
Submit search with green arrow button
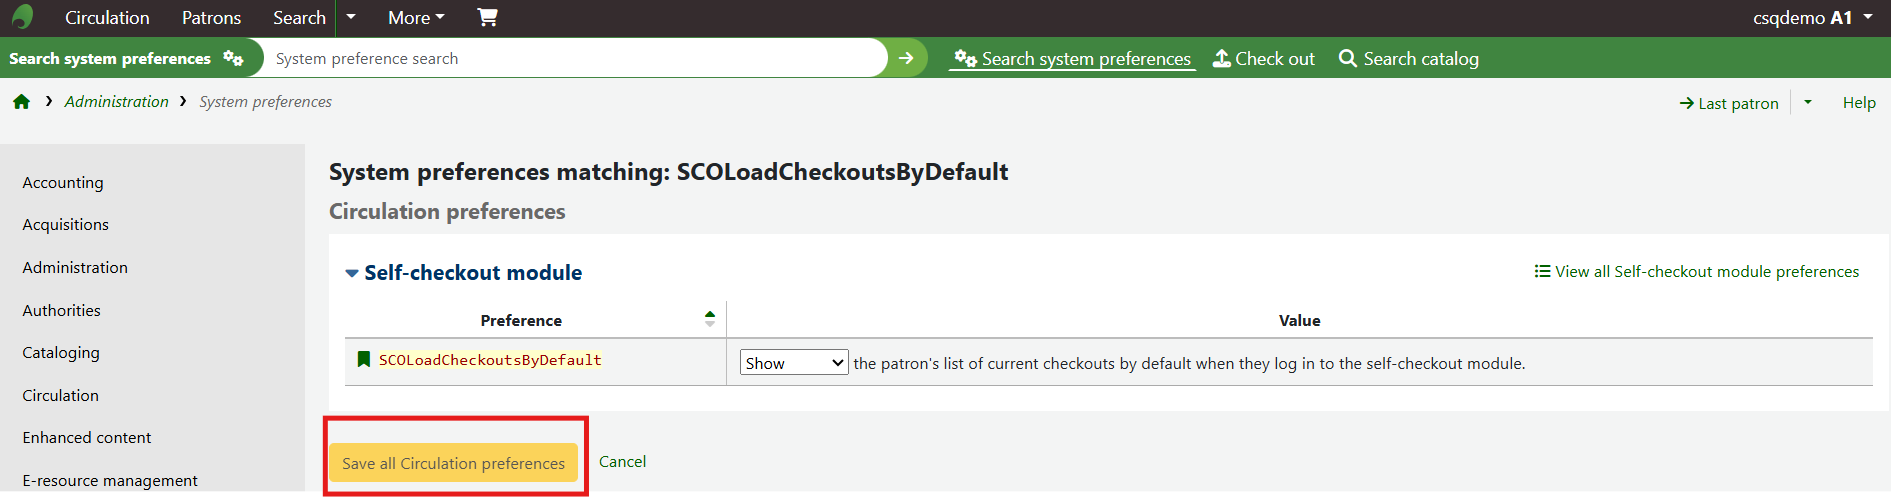(906, 58)
